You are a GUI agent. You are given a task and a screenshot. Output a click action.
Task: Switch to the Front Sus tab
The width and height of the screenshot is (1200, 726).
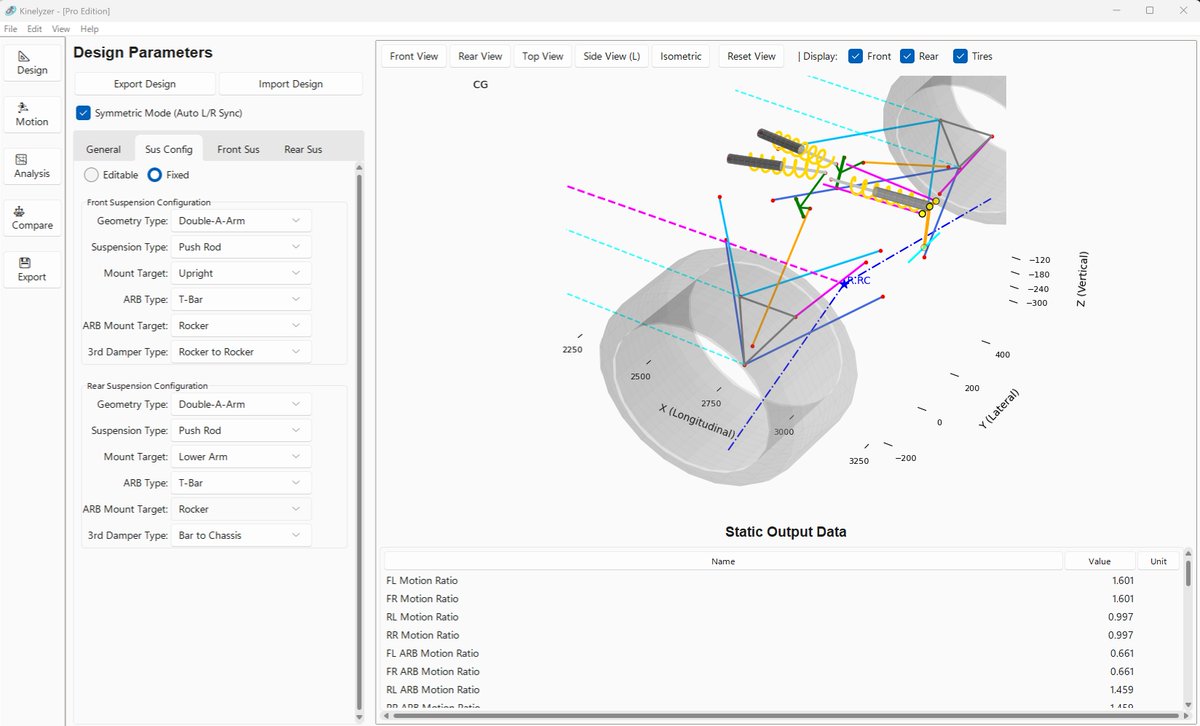238,149
